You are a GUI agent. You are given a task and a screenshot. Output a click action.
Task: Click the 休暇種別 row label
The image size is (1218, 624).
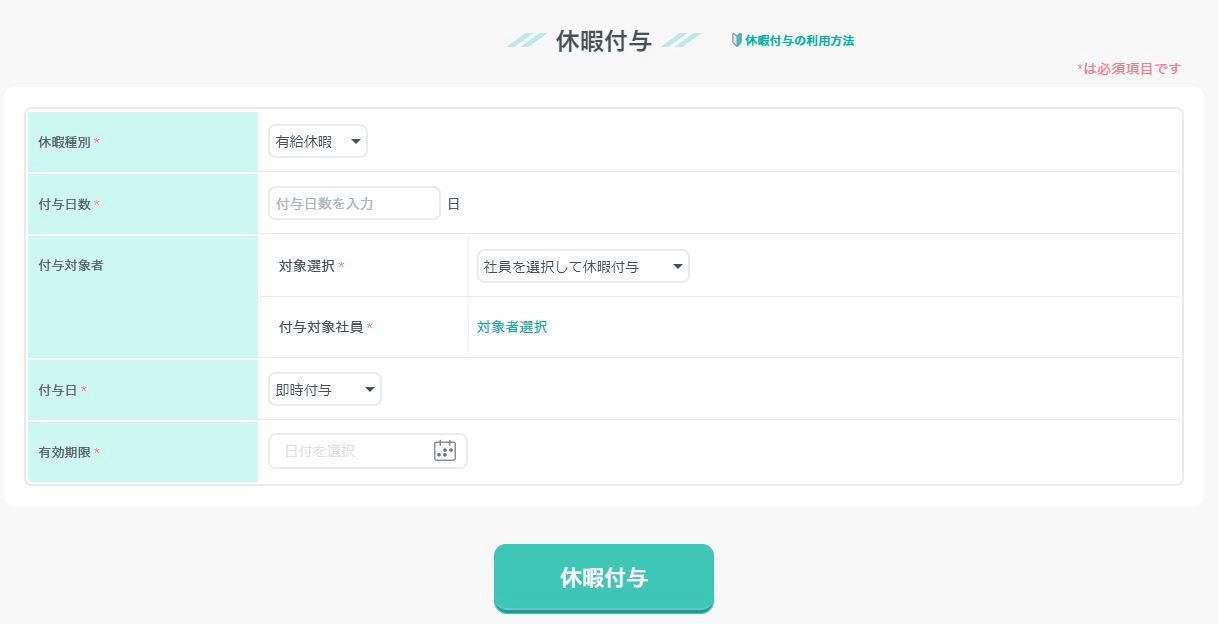click(x=65, y=142)
